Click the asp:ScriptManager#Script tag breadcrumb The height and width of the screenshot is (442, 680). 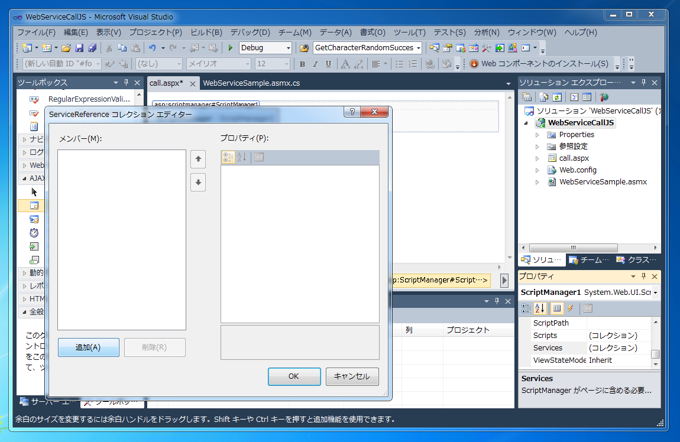click(x=439, y=280)
